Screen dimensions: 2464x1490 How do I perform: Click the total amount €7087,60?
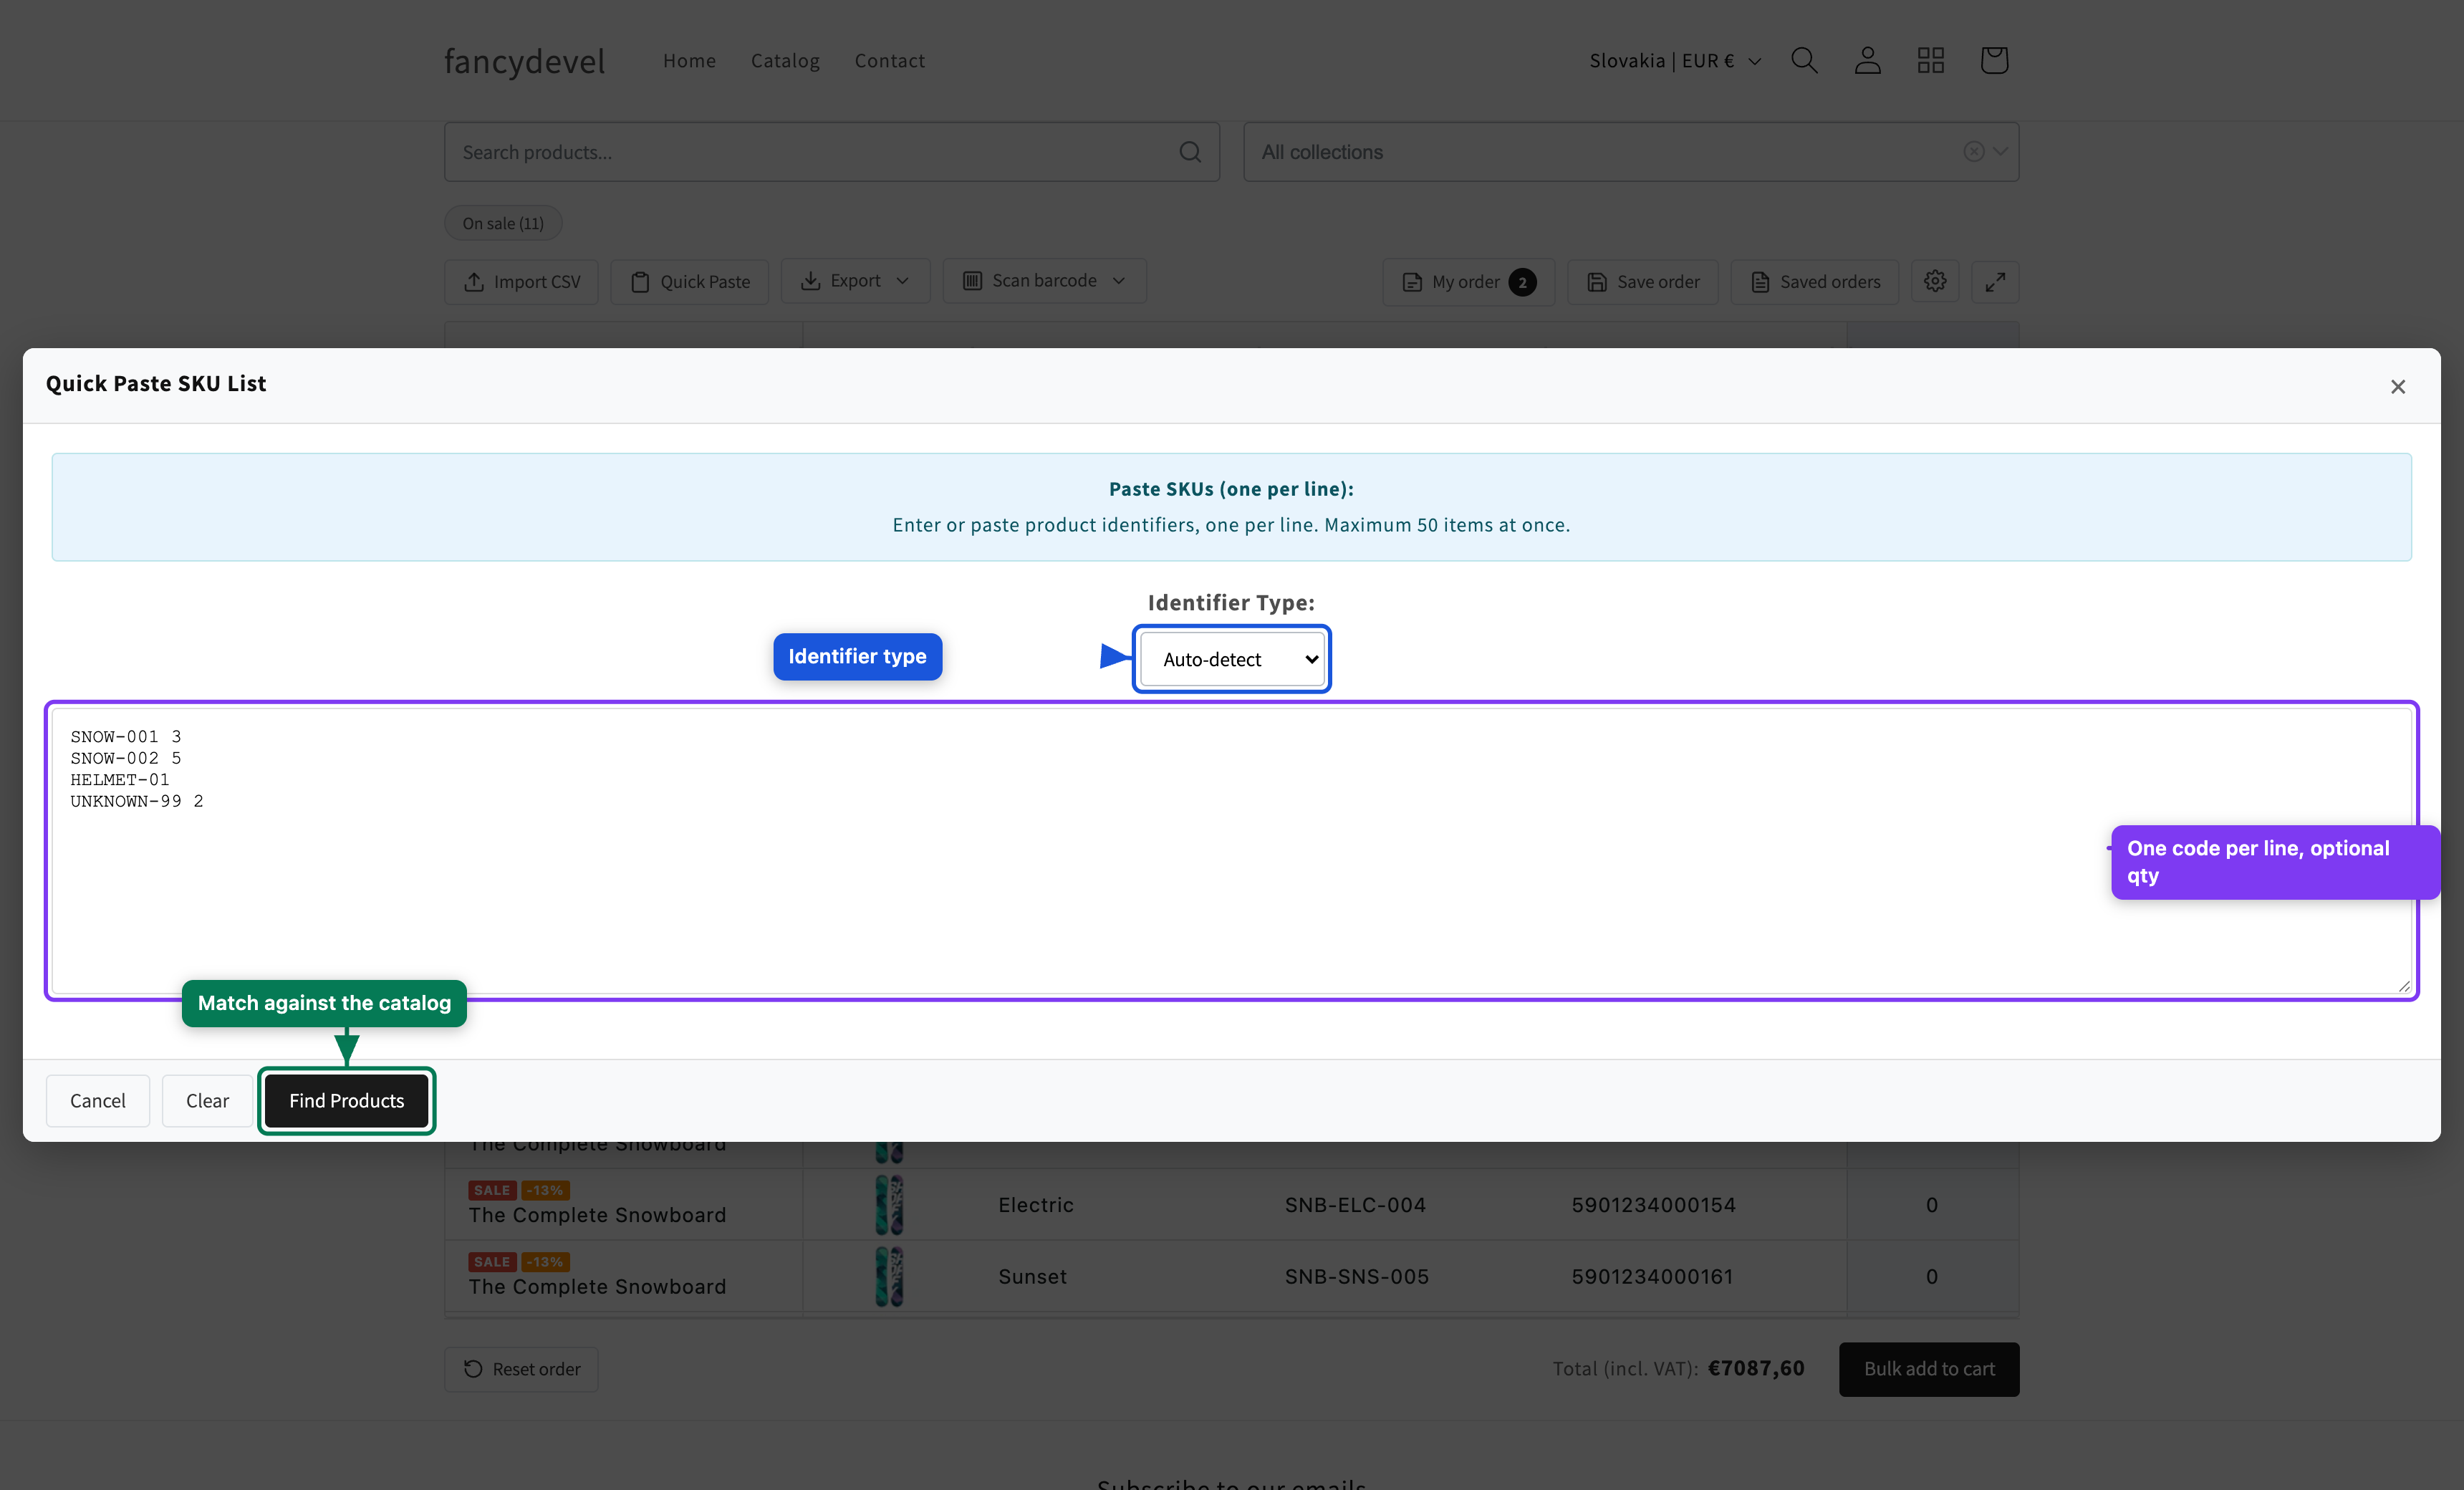[1756, 1368]
